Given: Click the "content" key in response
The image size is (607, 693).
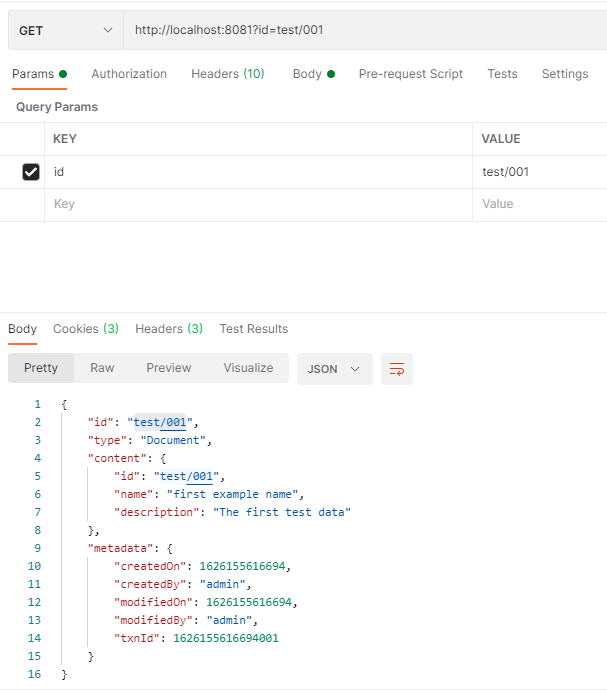Looking at the screenshot, I should click(117, 458).
